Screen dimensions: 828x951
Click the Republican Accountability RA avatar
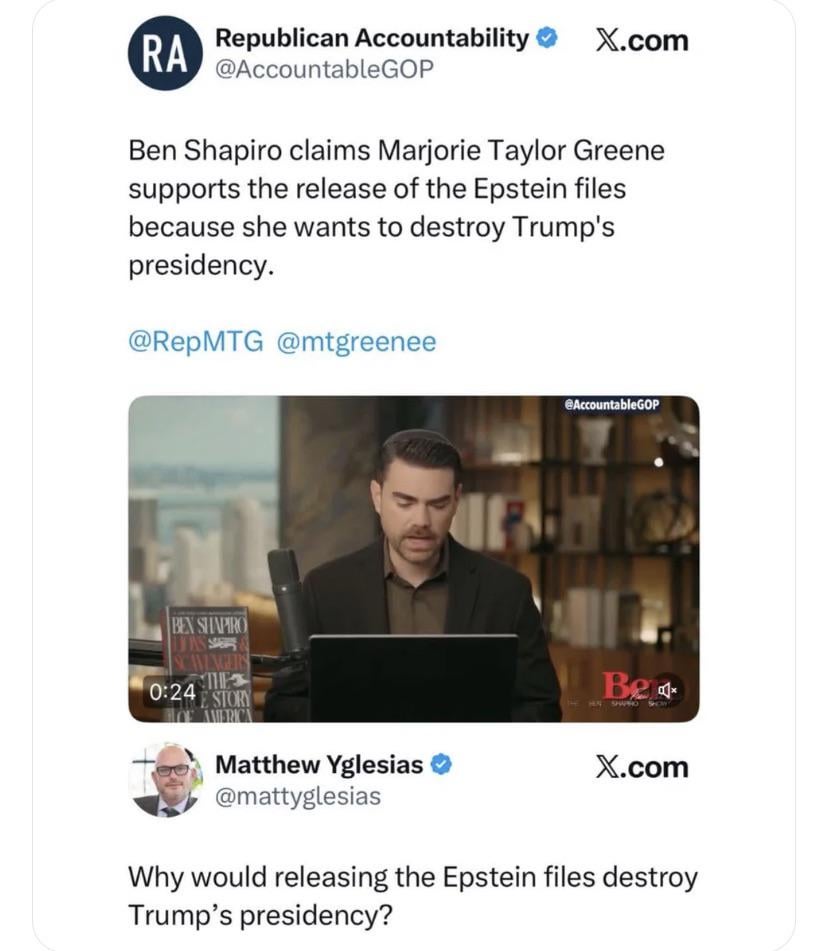(164, 53)
